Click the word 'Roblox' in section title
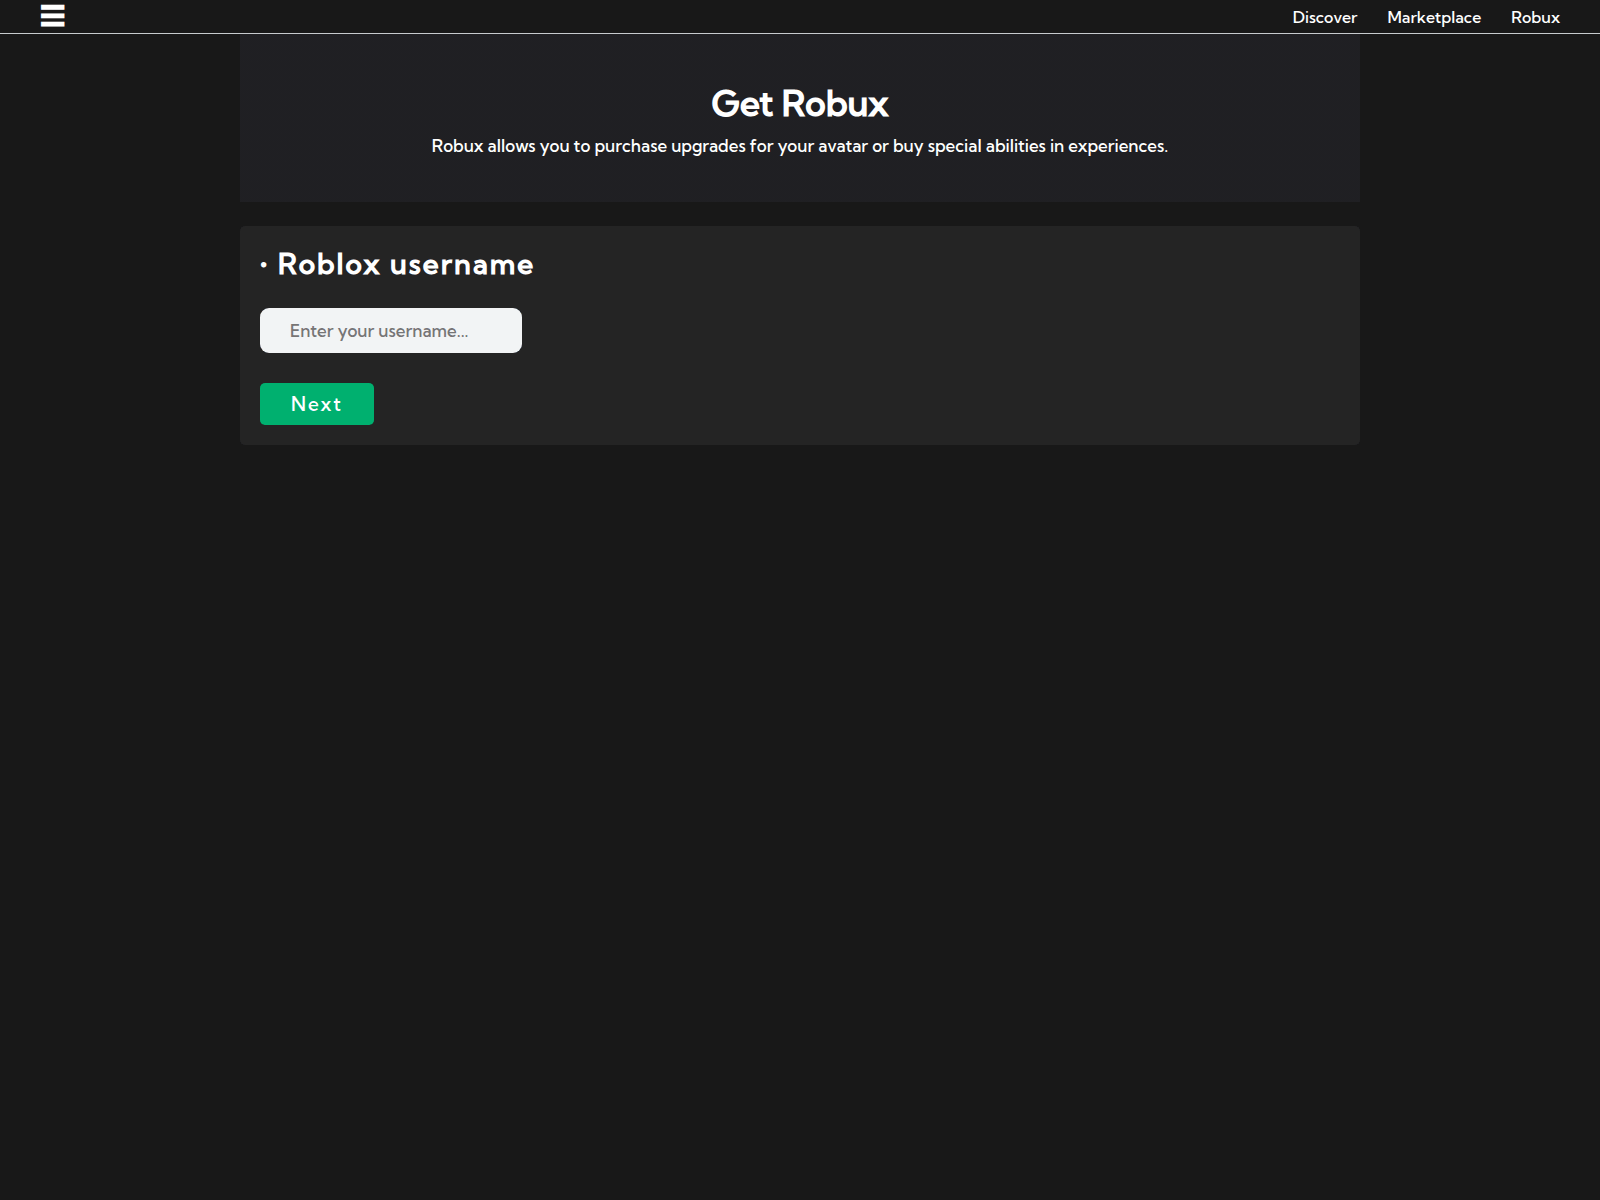The image size is (1600, 1200). (329, 264)
